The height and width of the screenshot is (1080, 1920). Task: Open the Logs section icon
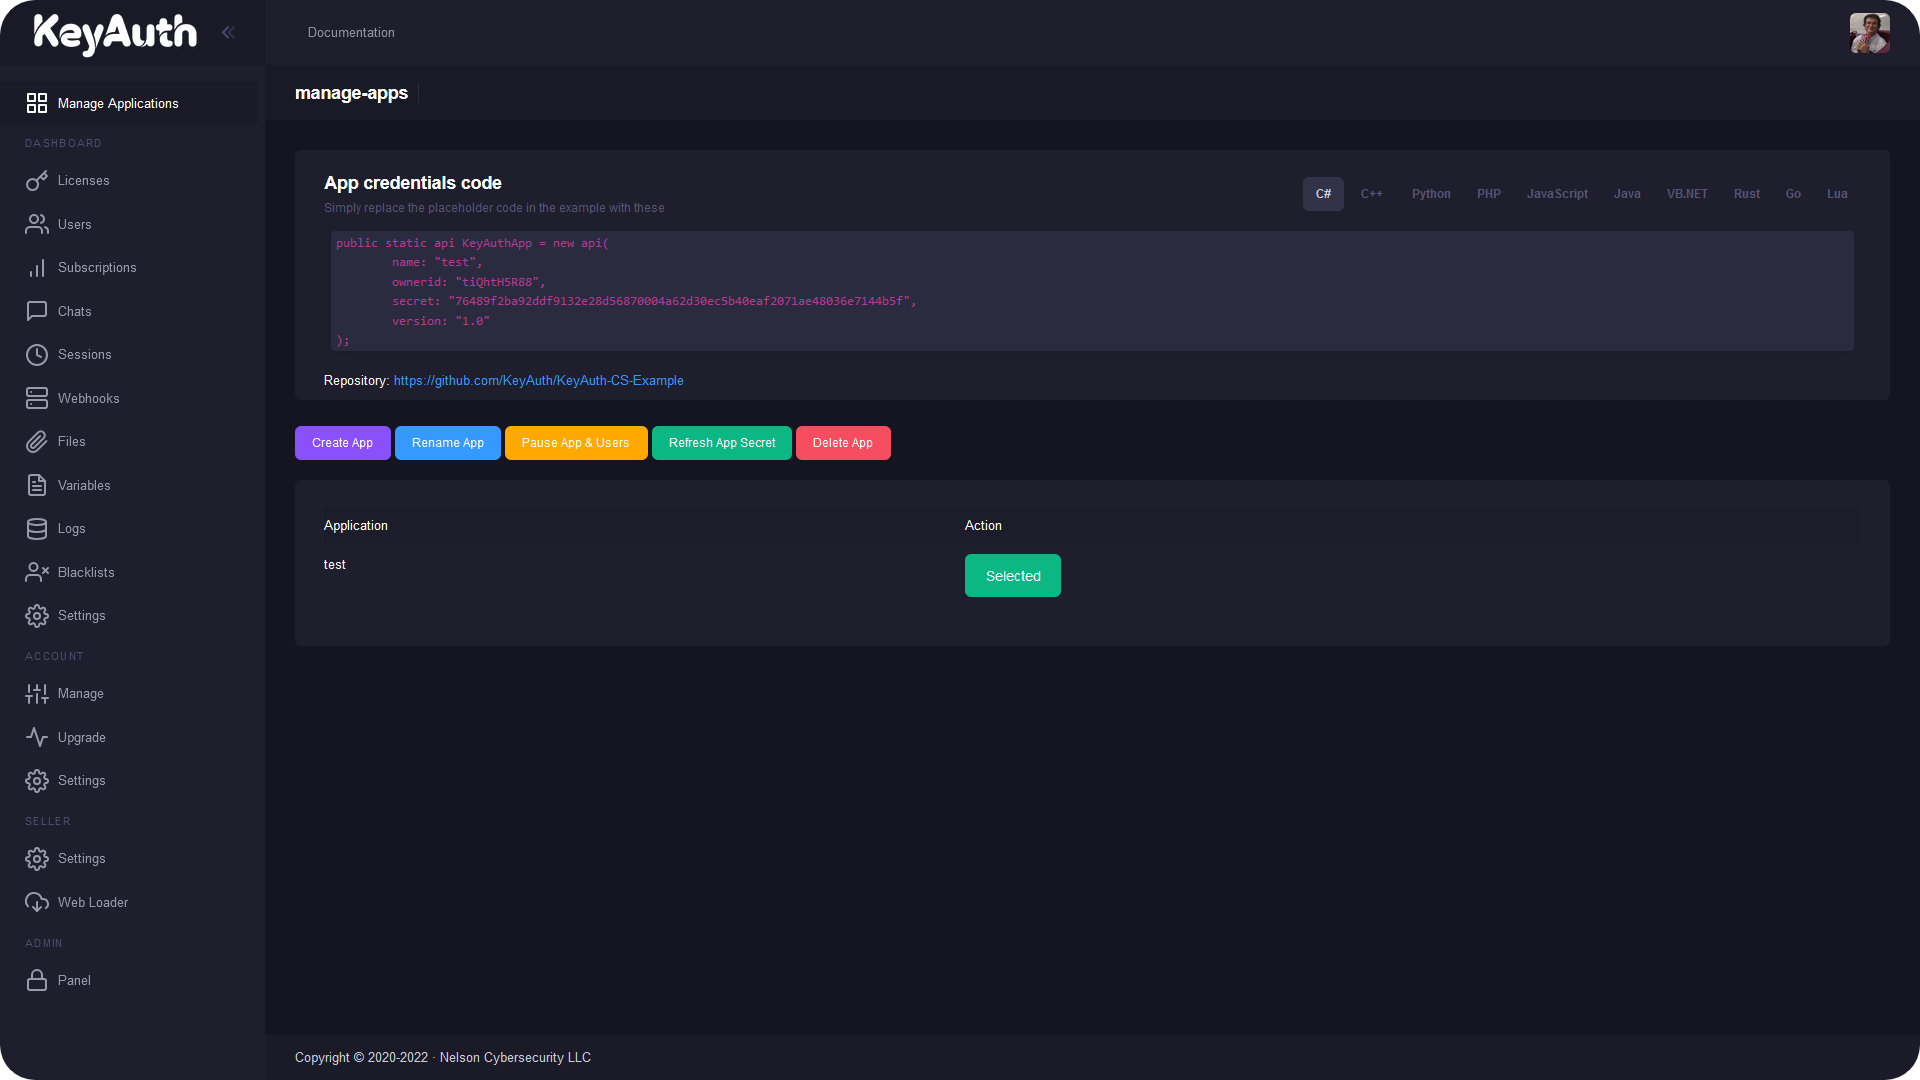click(x=37, y=528)
